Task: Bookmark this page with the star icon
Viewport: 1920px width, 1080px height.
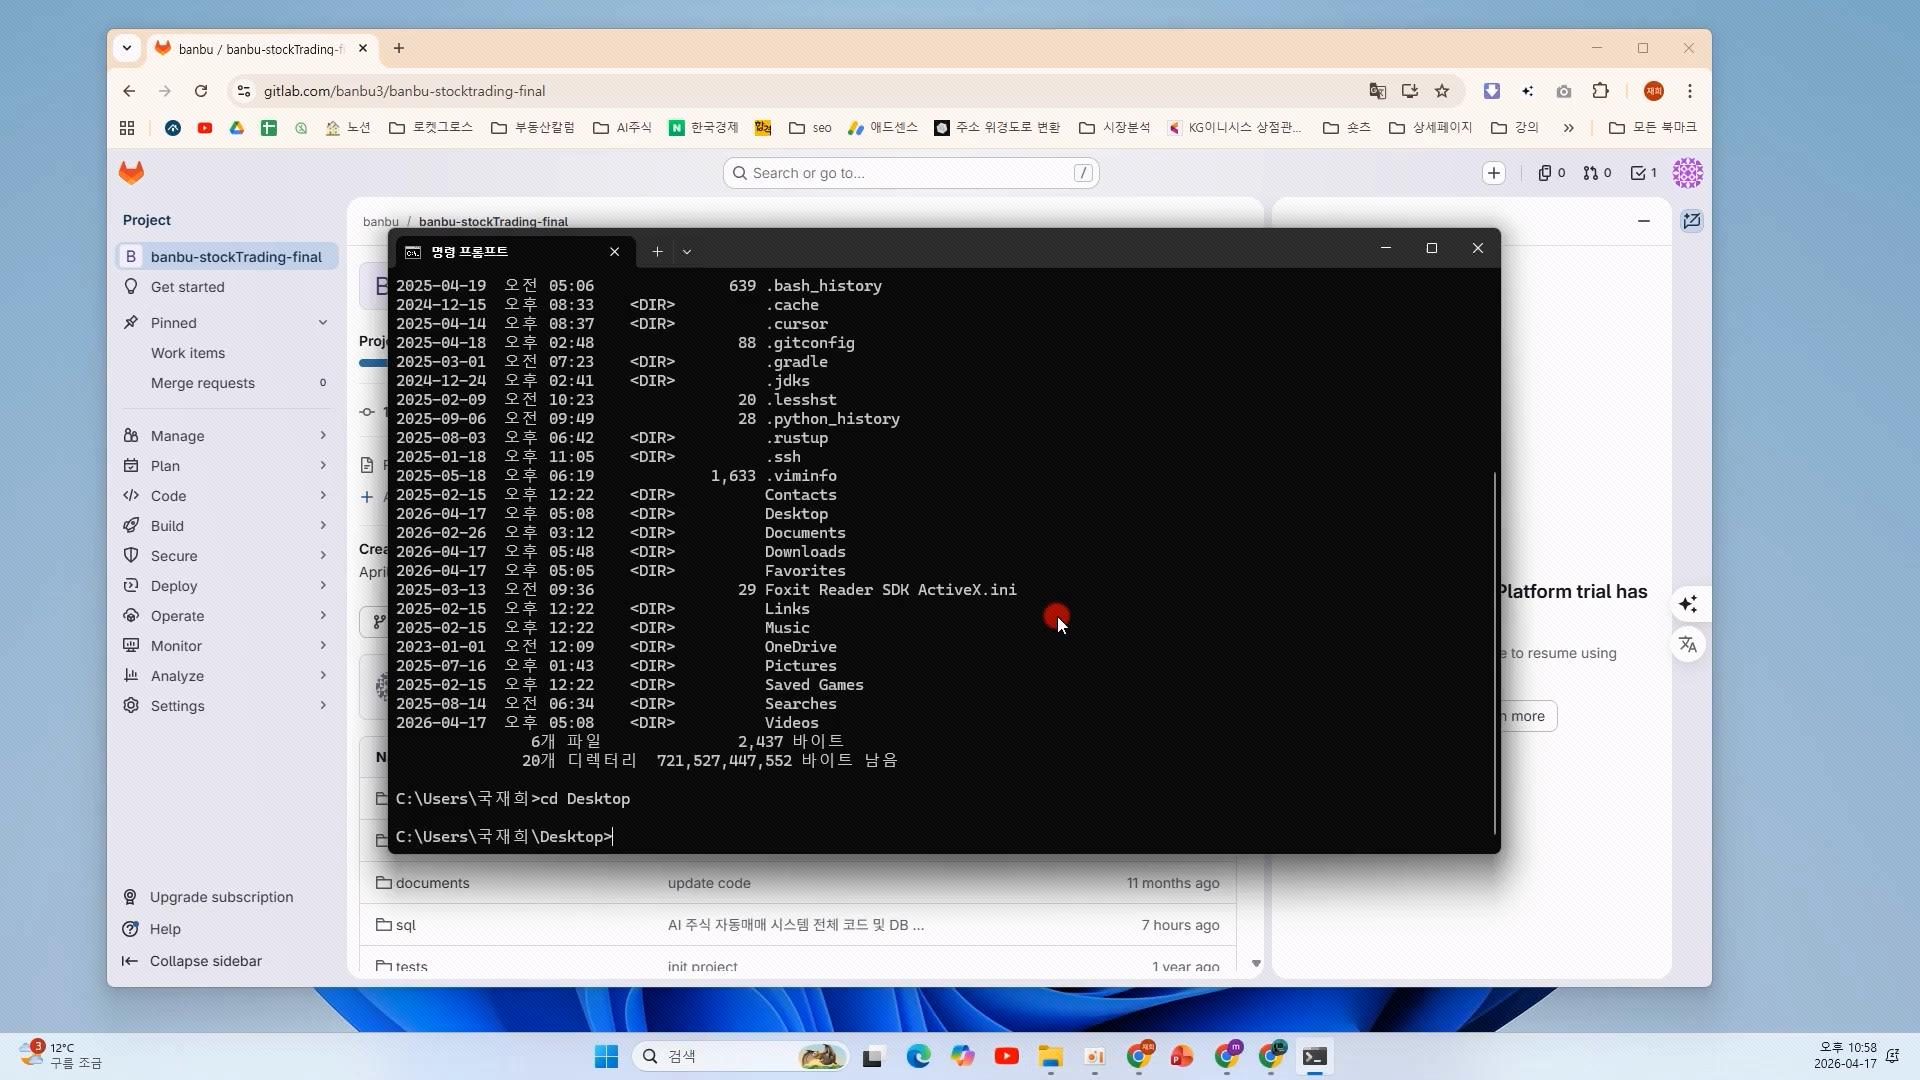Action: click(1442, 91)
